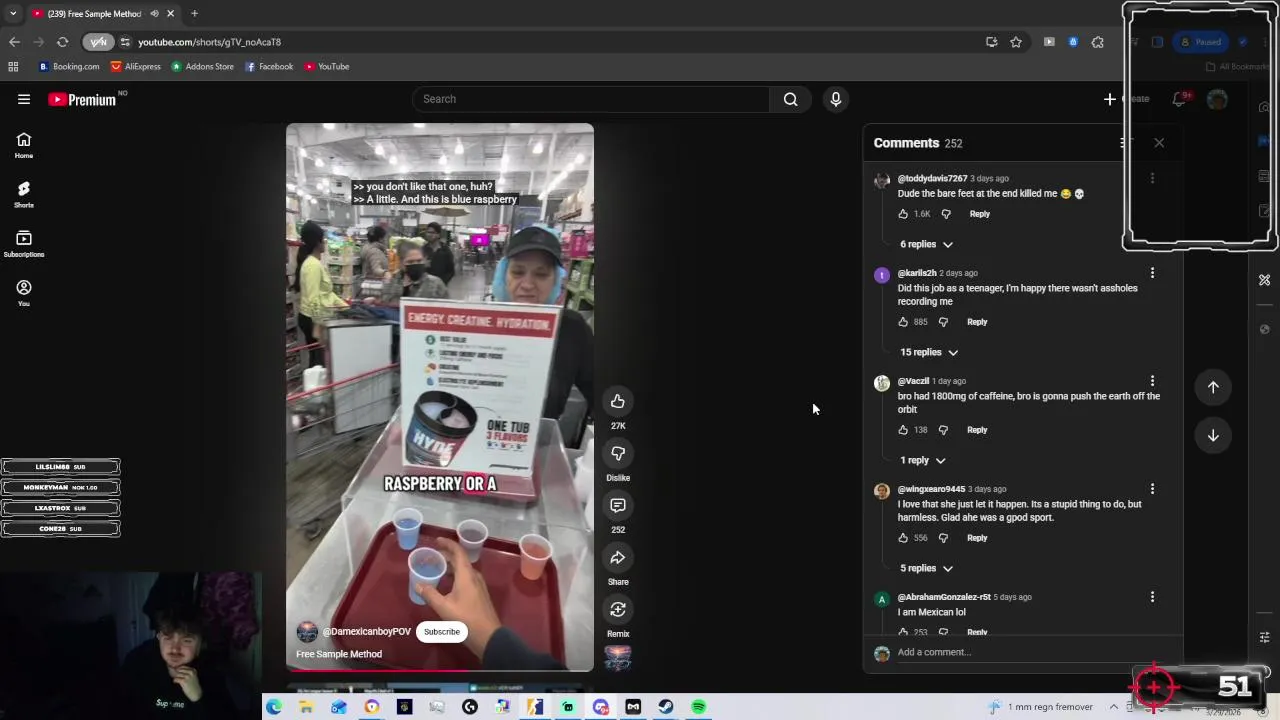
Task: Click the YouTube Premium logo
Action: [x=82, y=99]
